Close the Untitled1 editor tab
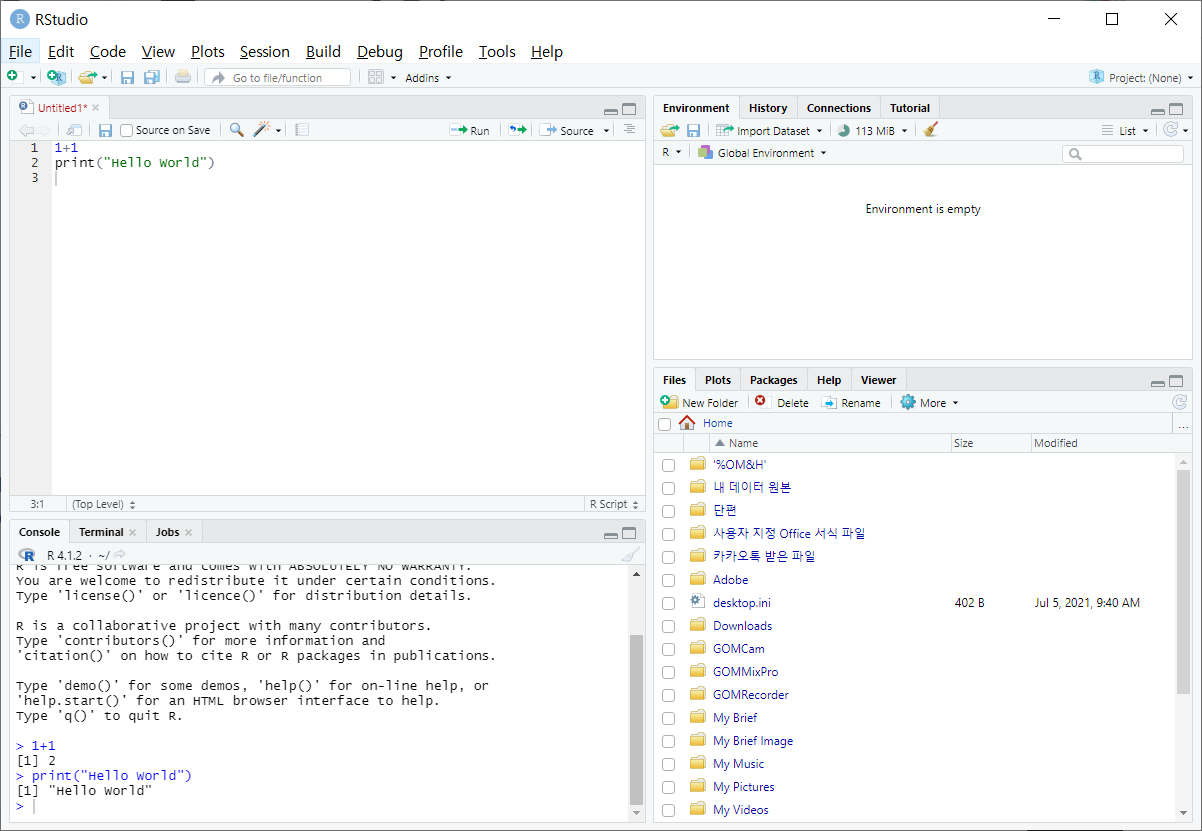This screenshot has height=831, width=1202. (x=96, y=108)
